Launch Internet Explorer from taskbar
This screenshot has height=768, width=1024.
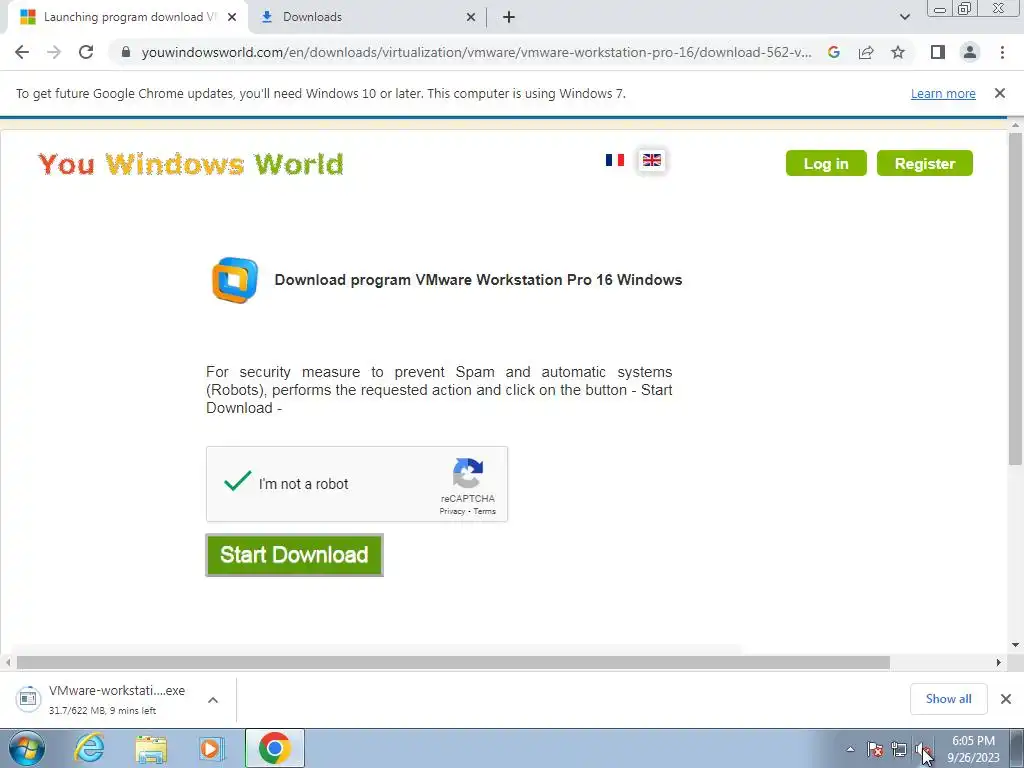89,748
